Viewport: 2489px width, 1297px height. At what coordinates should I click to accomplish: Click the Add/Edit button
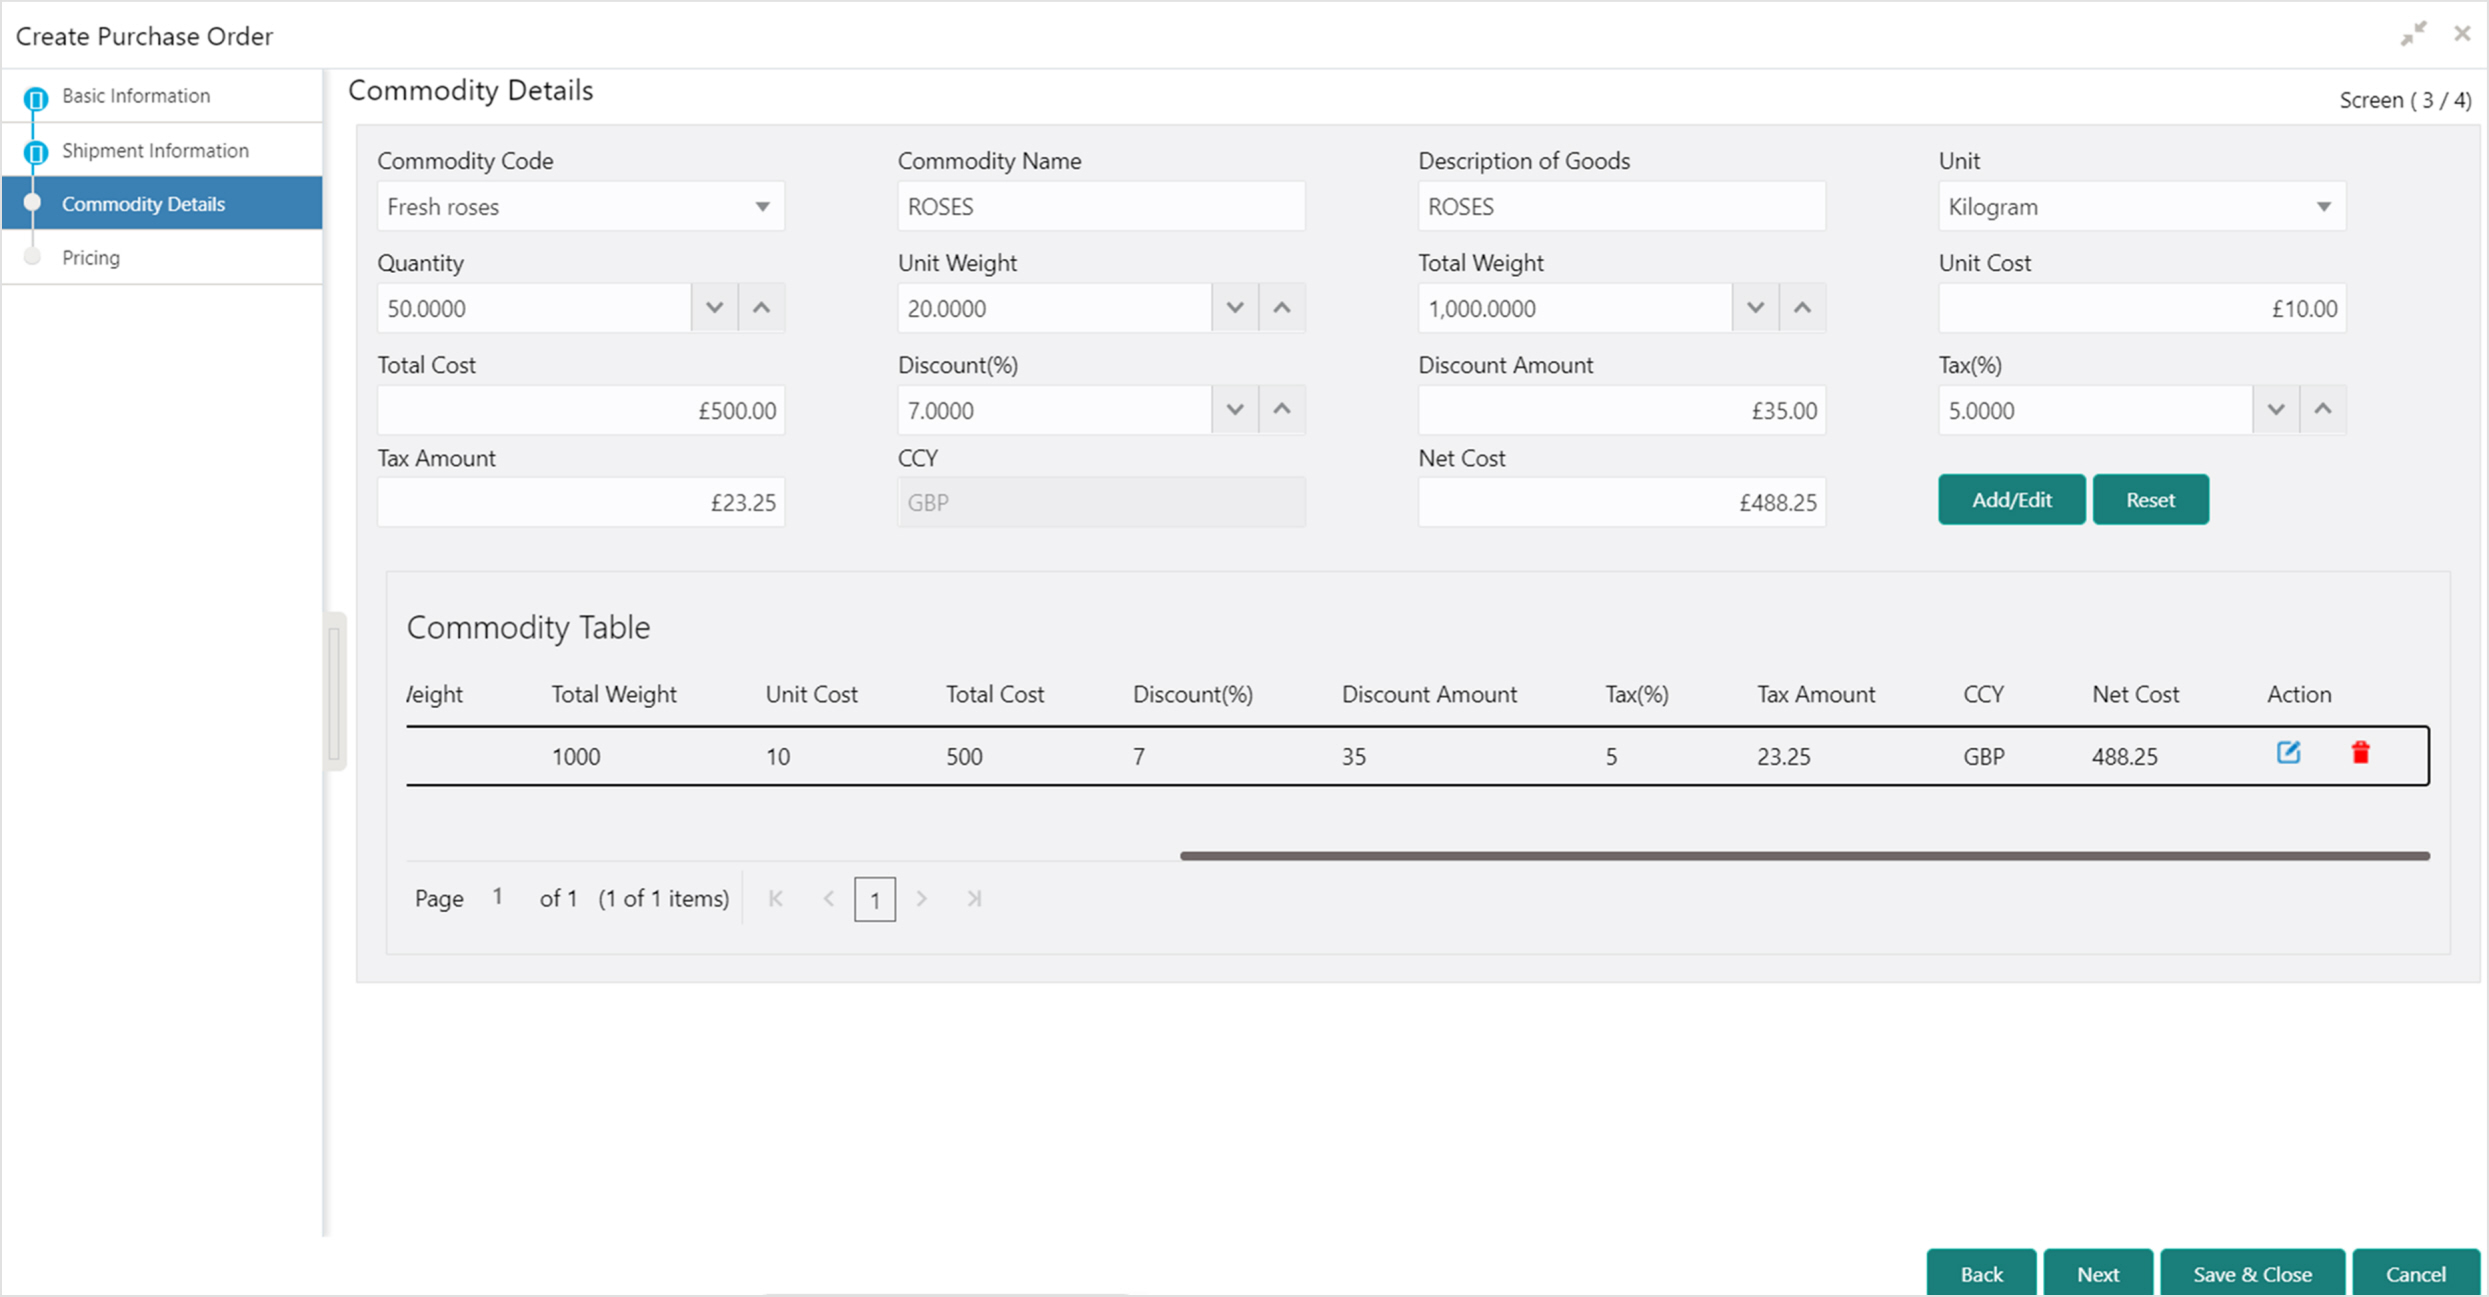point(2012,500)
